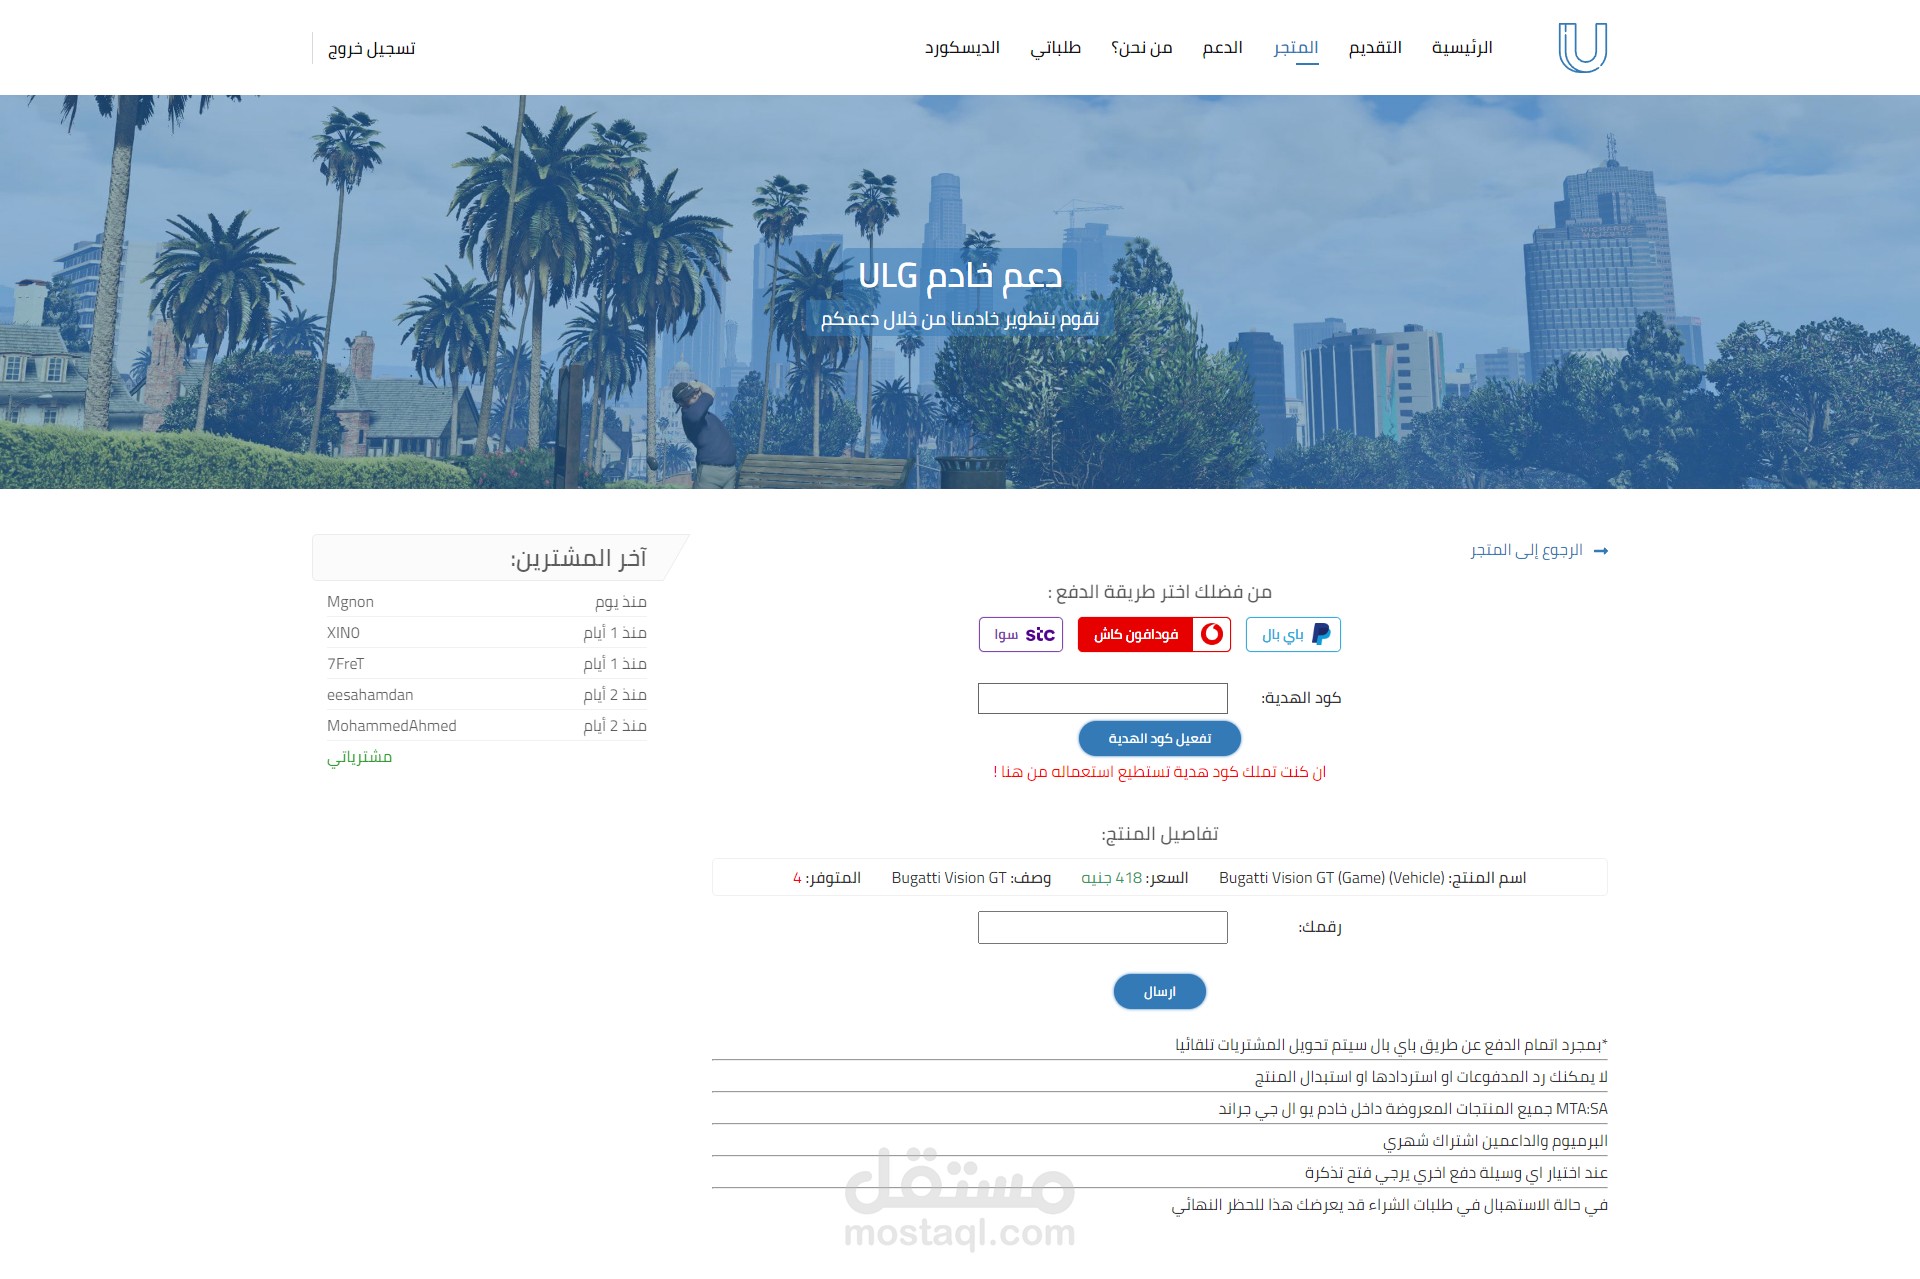This screenshot has height=1279, width=1920.
Task: Click the ارسال send button
Action: pos(1160,991)
